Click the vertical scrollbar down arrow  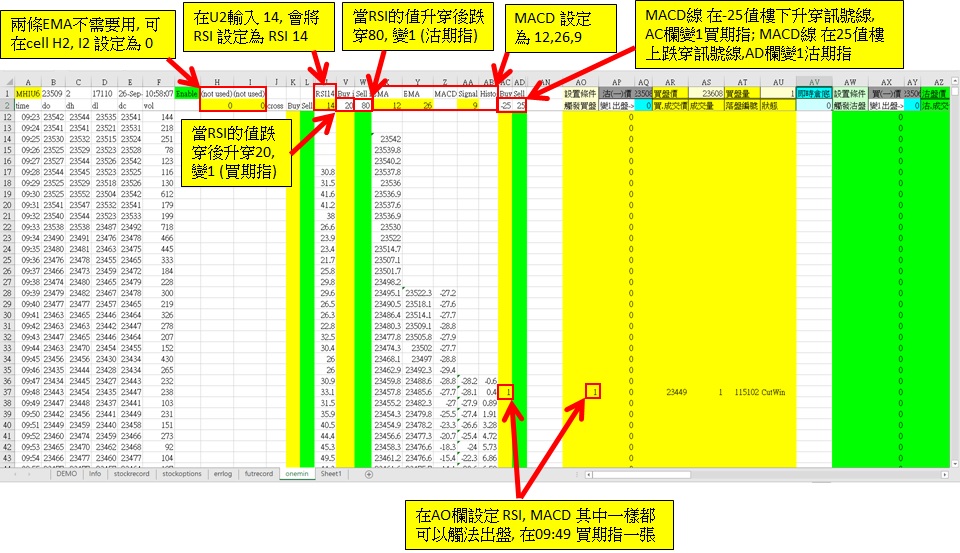[955, 464]
